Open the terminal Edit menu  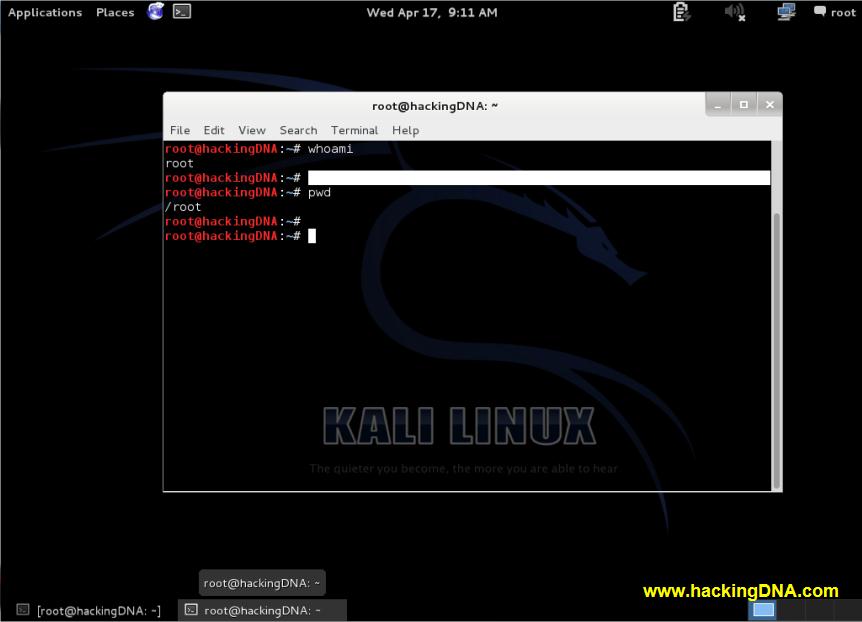pyautogui.click(x=214, y=130)
